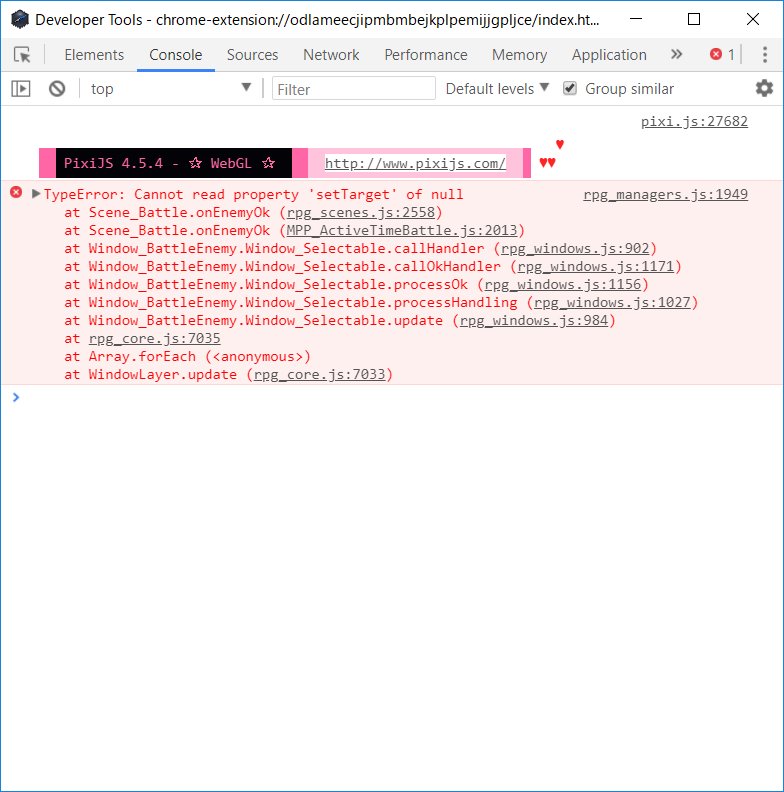Switch to the Elements tab

click(x=94, y=55)
